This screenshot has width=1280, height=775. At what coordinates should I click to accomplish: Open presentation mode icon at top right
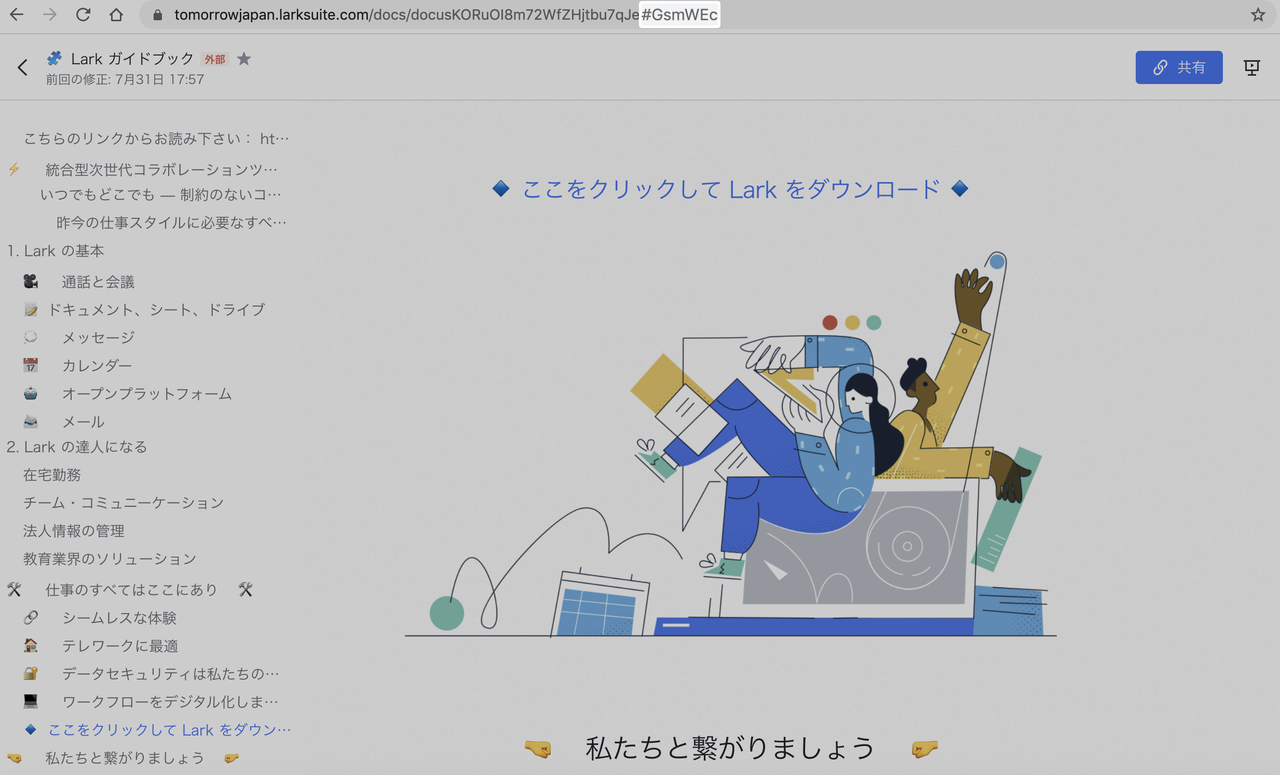point(1251,67)
